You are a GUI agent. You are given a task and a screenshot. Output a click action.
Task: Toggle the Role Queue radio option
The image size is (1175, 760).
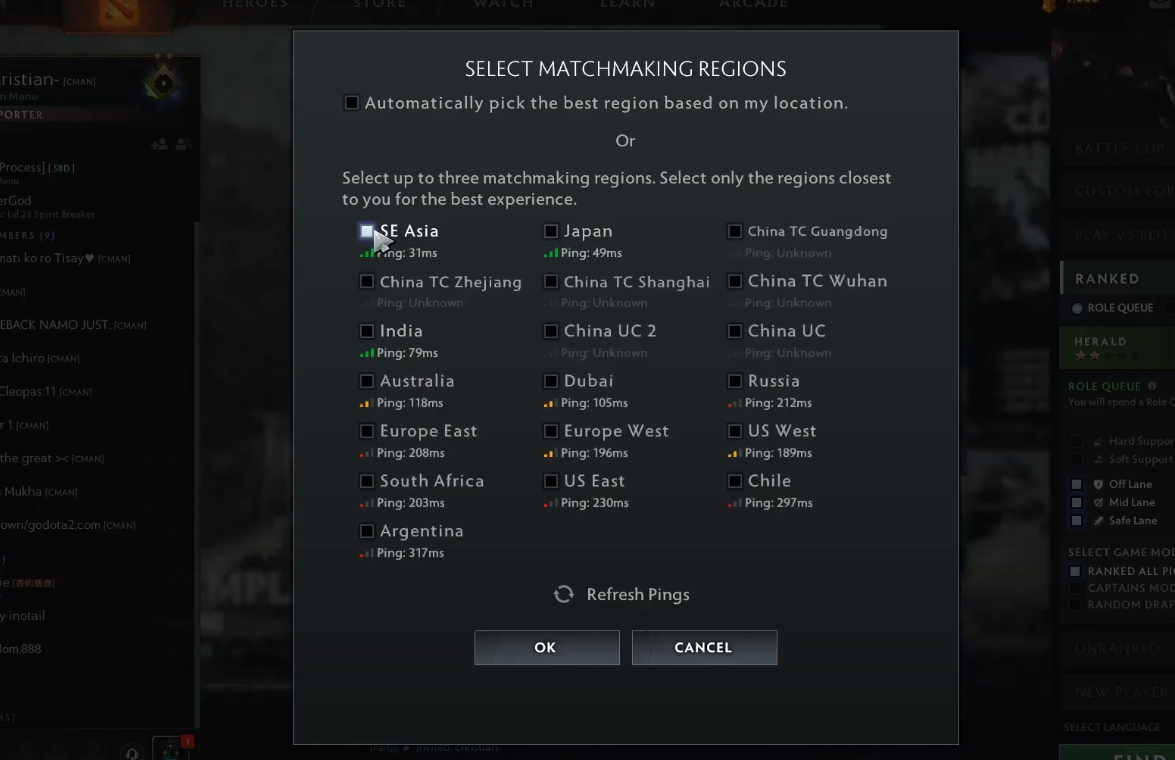tap(1078, 308)
